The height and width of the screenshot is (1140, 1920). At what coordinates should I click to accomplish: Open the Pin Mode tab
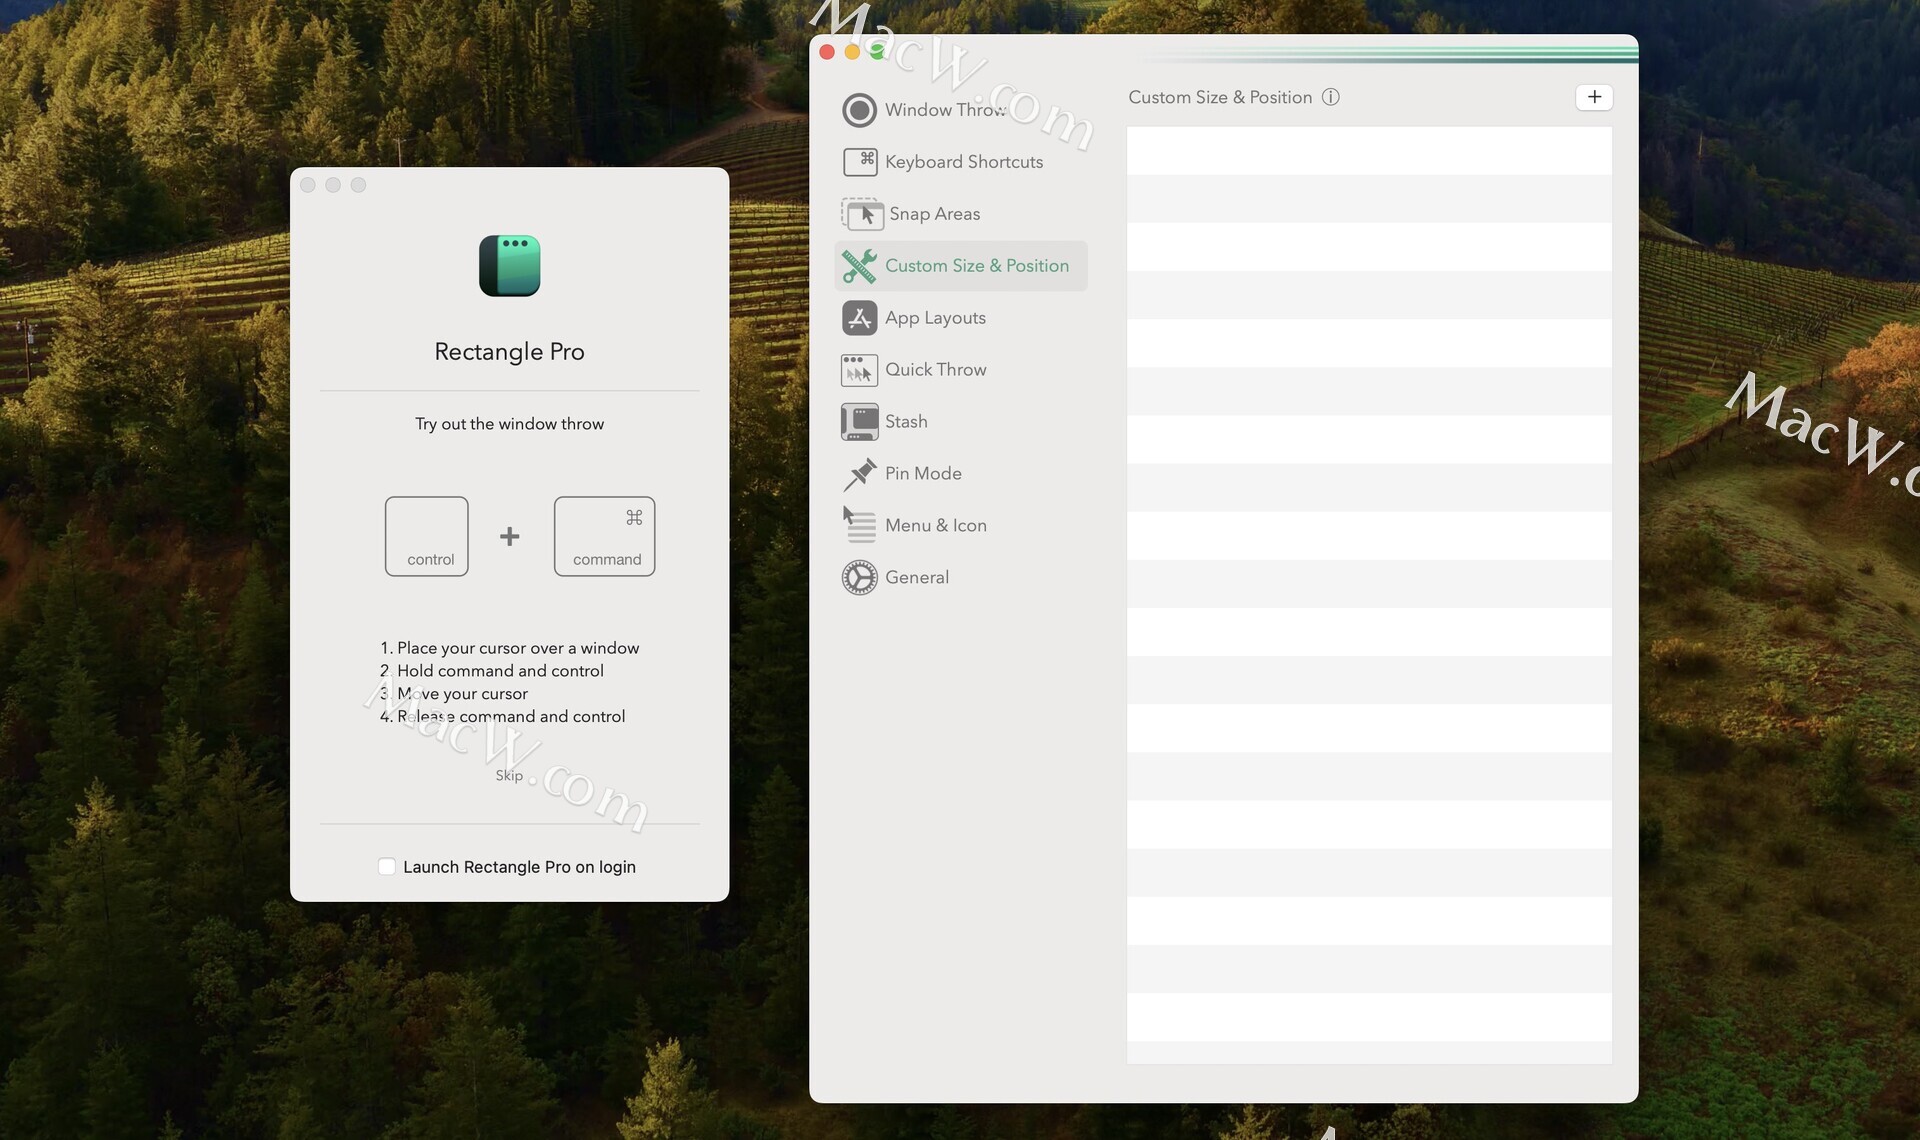[x=923, y=474]
